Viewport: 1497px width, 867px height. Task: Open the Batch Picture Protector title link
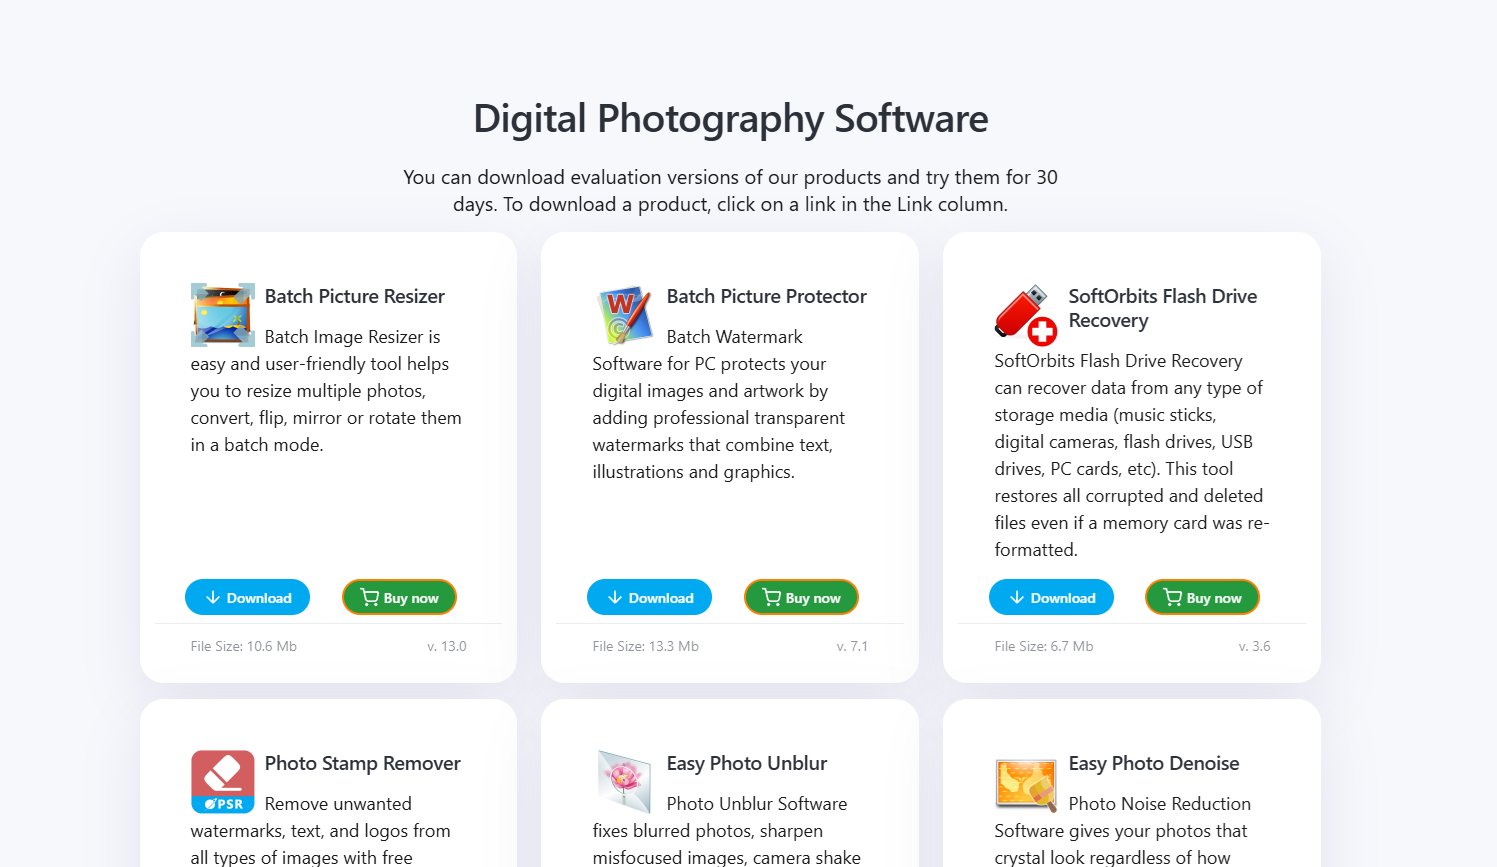[x=767, y=296]
